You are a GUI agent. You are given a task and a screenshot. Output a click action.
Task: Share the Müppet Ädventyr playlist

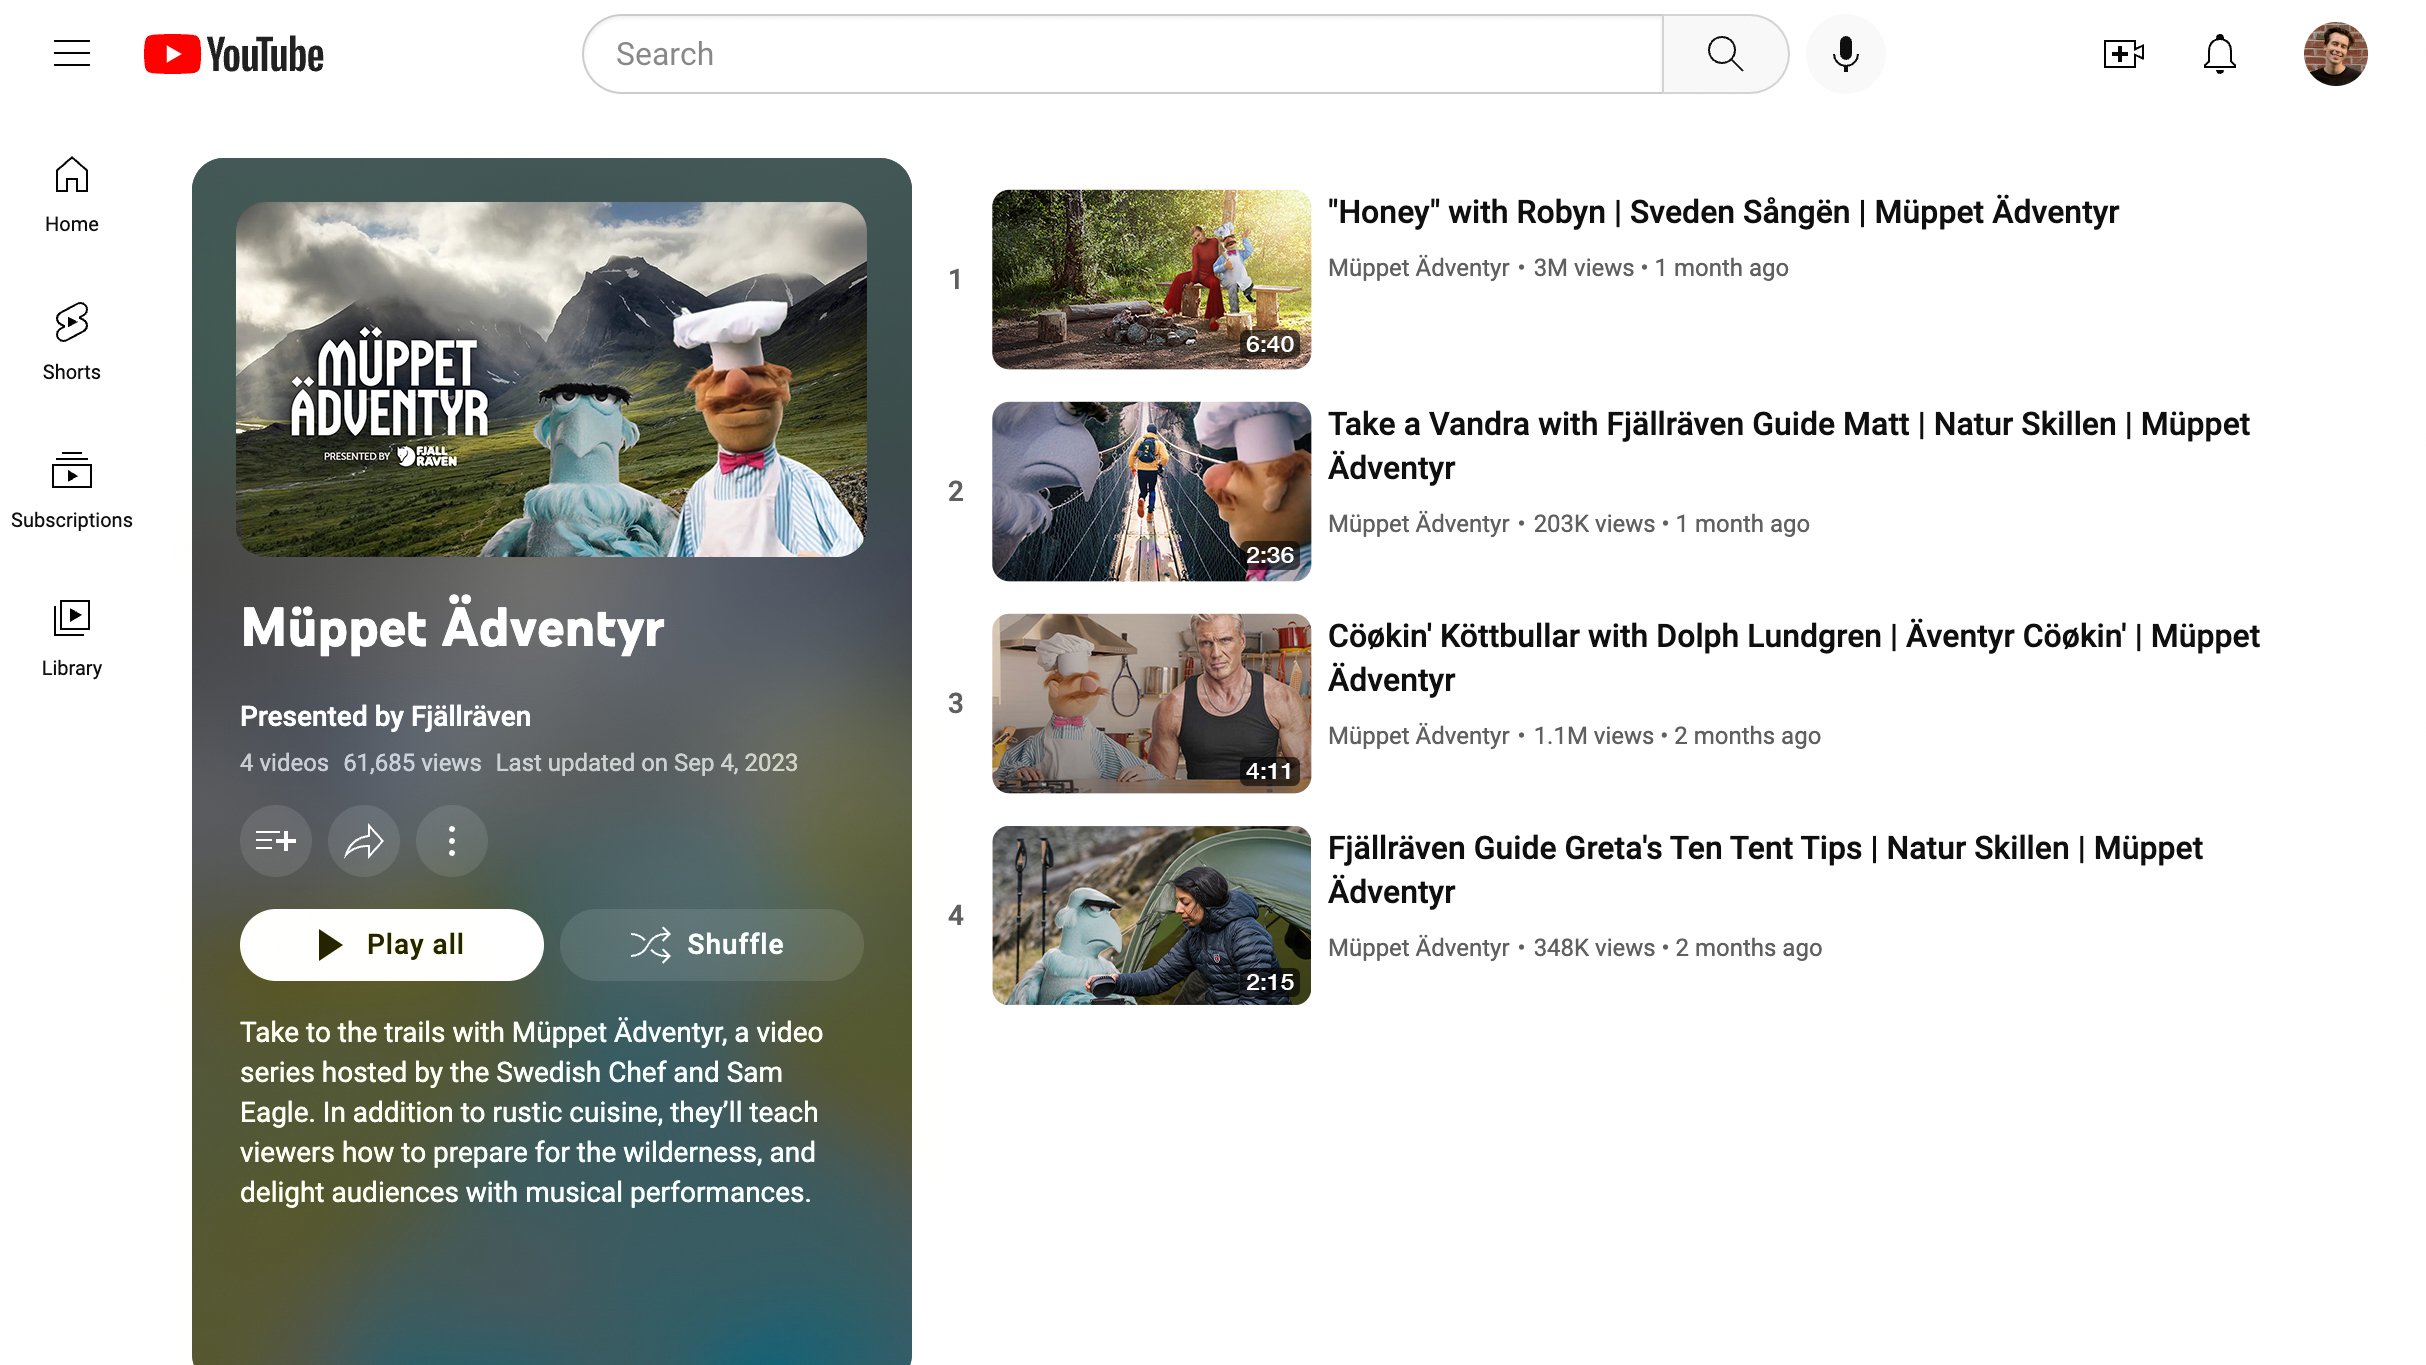(x=364, y=841)
